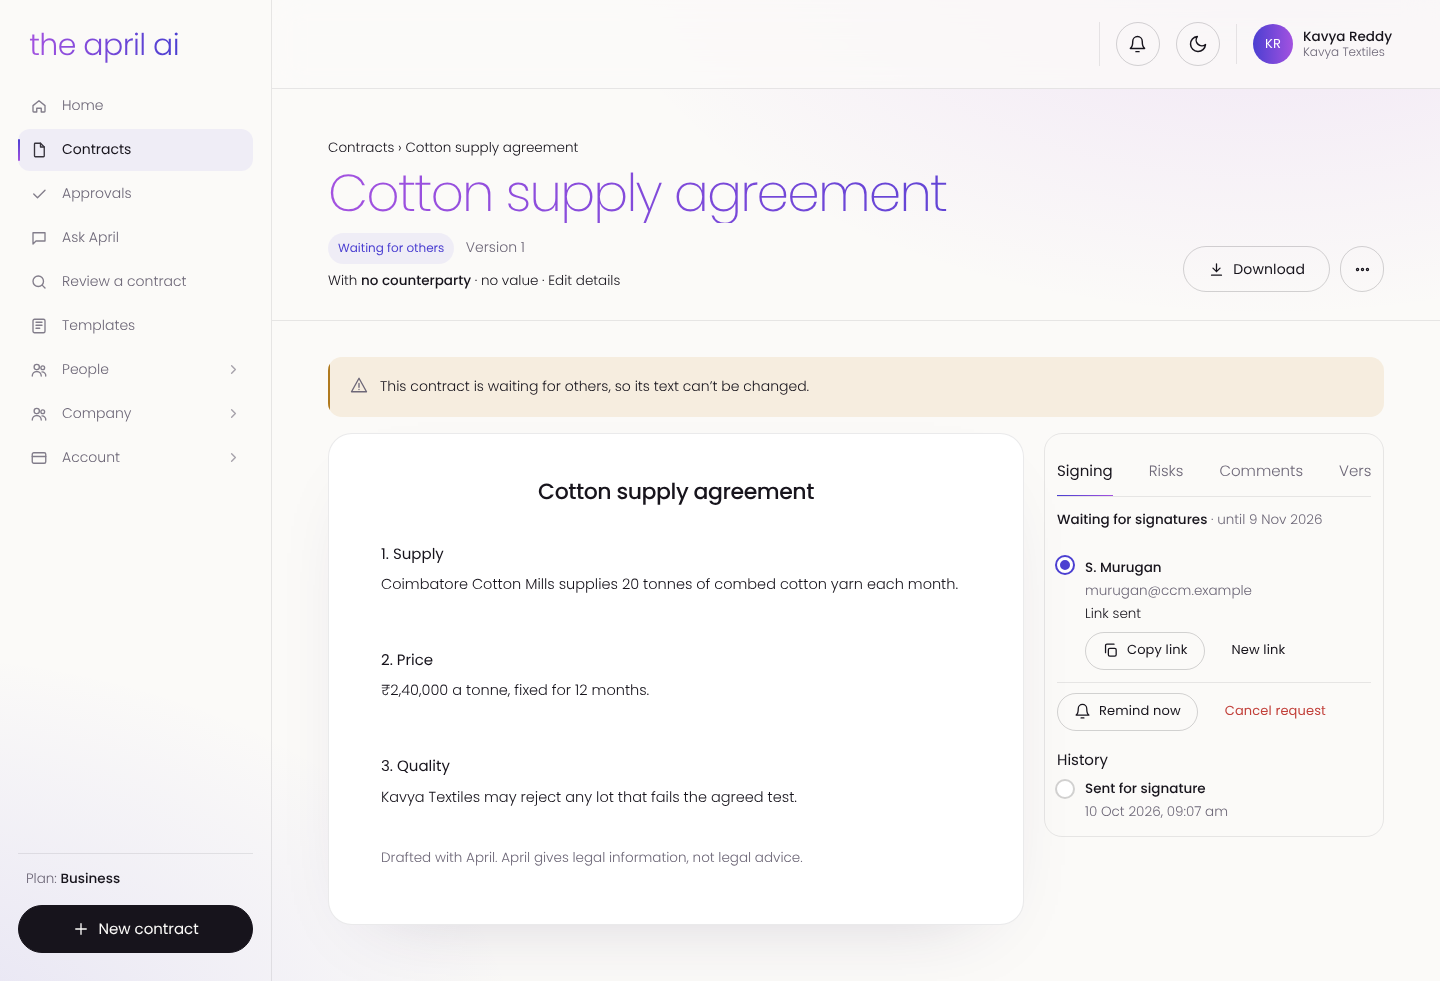Click the Approvals checkmark icon
This screenshot has height=981, width=1440.
pos(39,194)
